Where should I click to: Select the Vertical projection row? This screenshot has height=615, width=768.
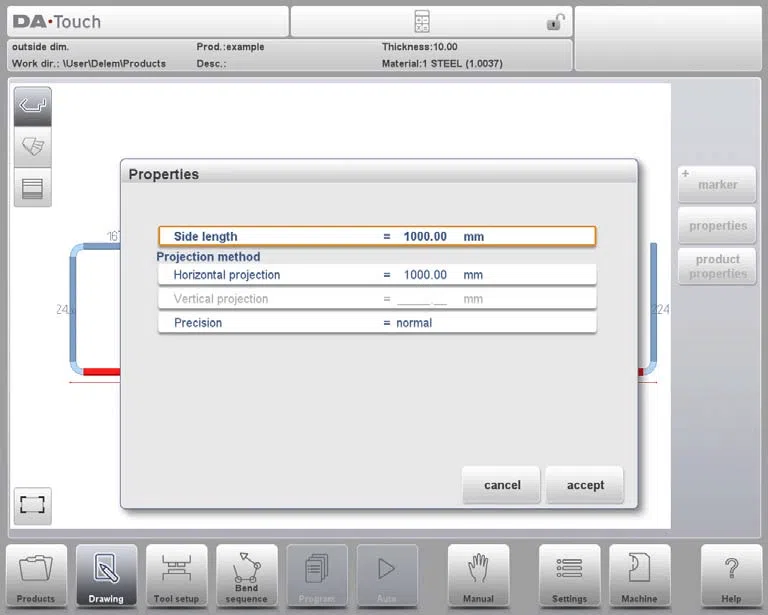point(377,299)
